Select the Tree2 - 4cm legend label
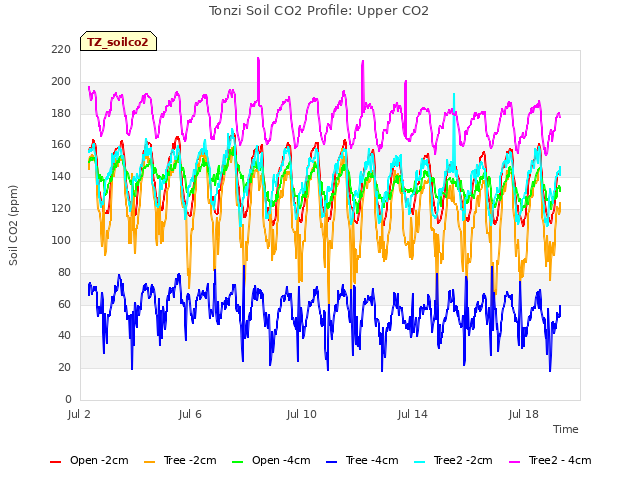This screenshot has width=640, height=480. [x=560, y=460]
